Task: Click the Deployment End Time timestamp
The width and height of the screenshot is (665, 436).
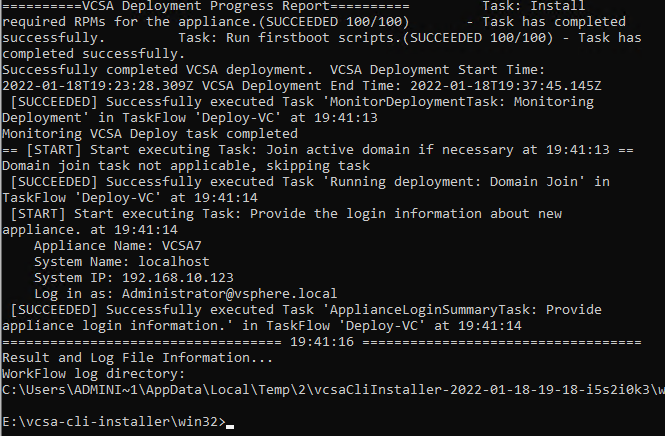Action: tap(506, 86)
